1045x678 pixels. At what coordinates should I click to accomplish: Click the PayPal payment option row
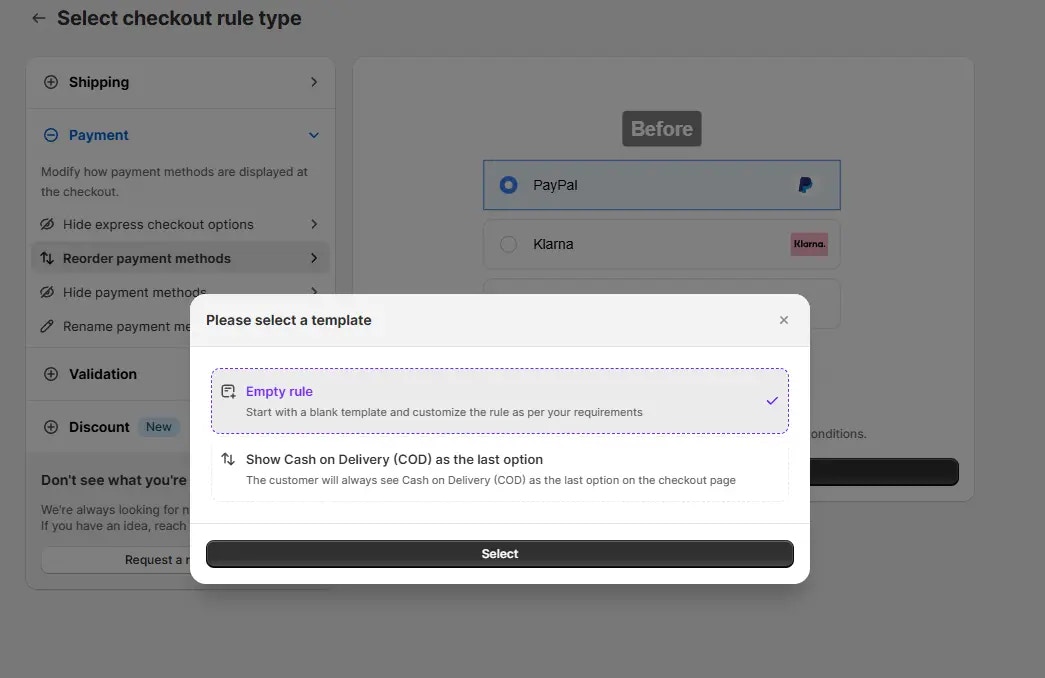(x=662, y=185)
